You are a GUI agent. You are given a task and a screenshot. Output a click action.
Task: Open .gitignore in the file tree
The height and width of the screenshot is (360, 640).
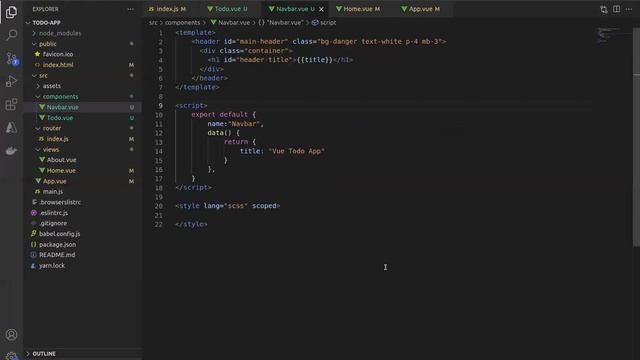pos(82,223)
